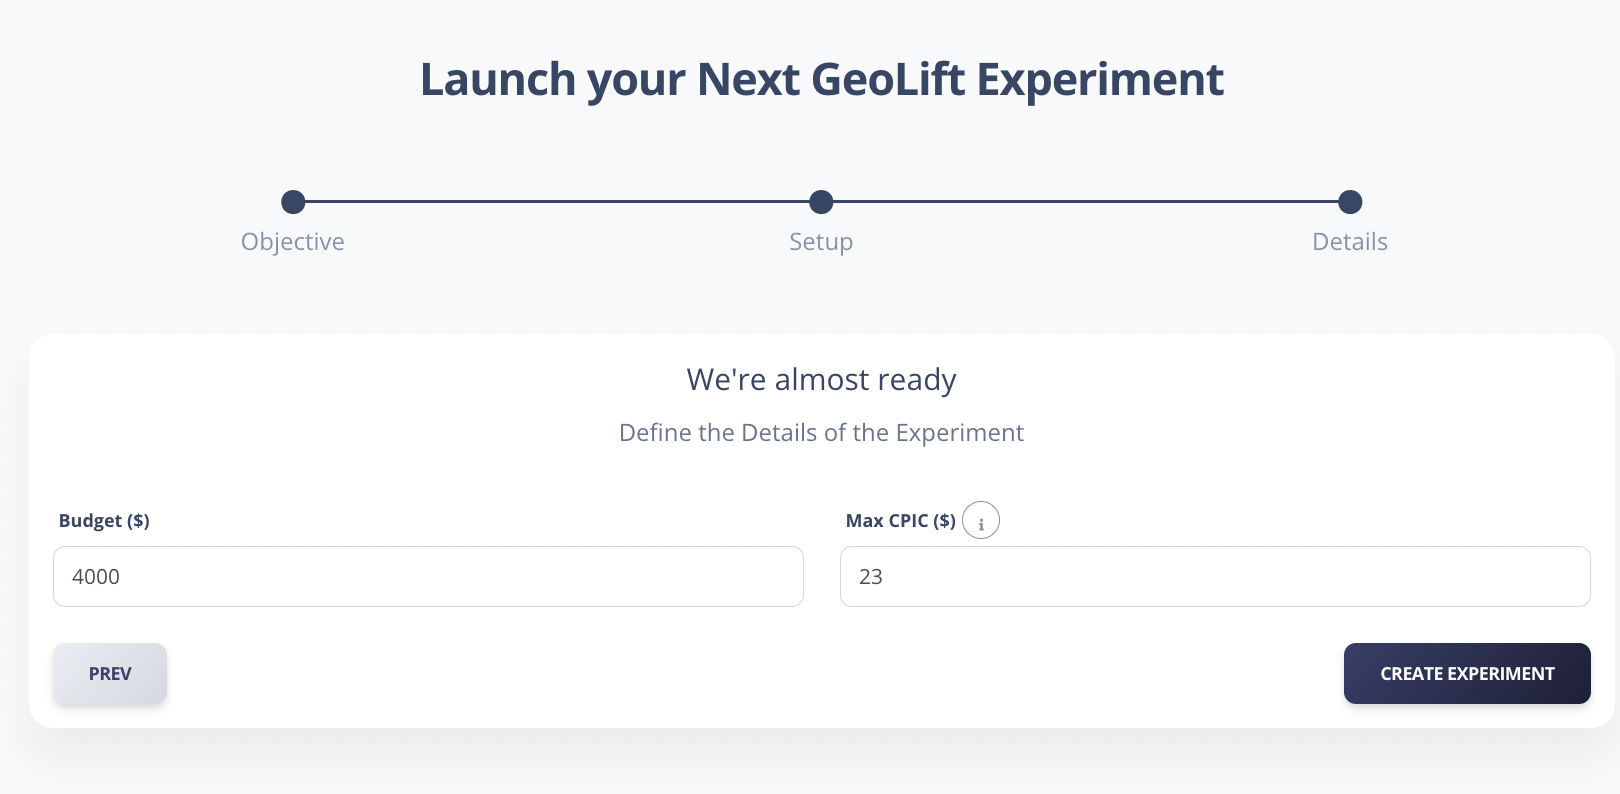This screenshot has width=1620, height=794.
Task: Switch to the Setup step label
Action: click(821, 242)
